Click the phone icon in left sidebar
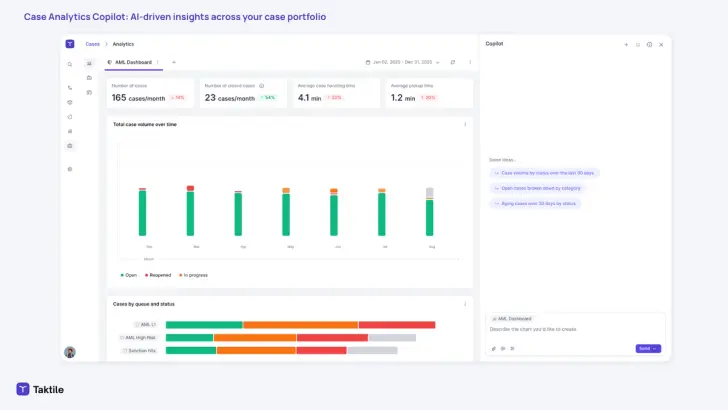 point(70,88)
